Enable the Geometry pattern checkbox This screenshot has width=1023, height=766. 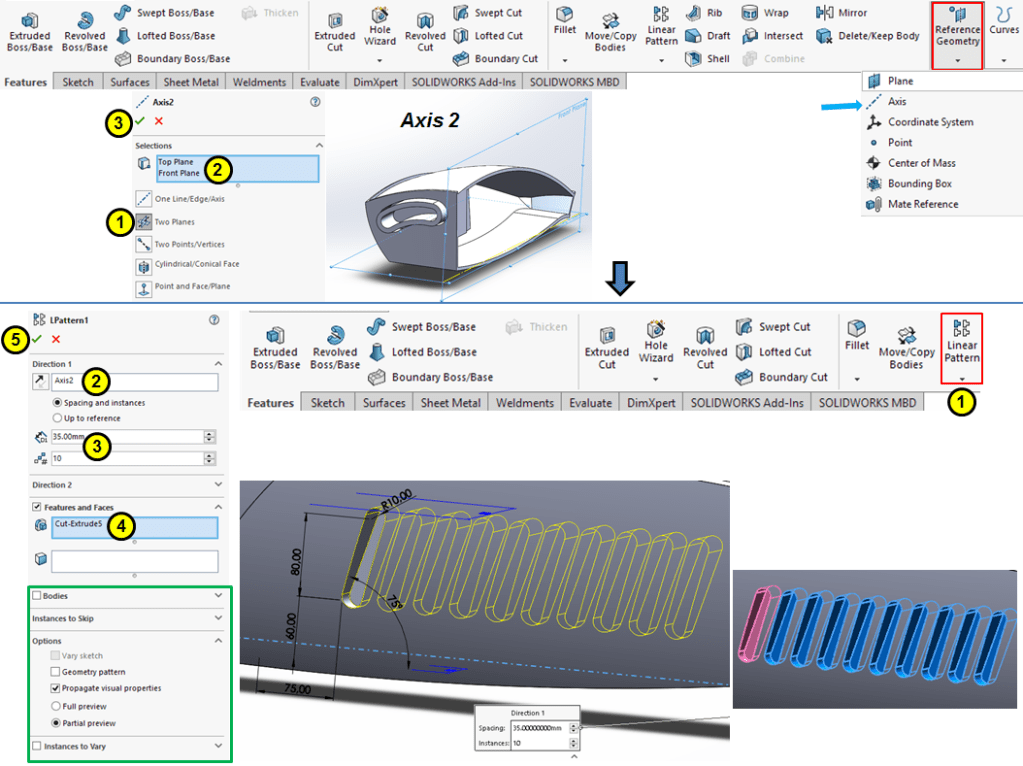[56, 672]
